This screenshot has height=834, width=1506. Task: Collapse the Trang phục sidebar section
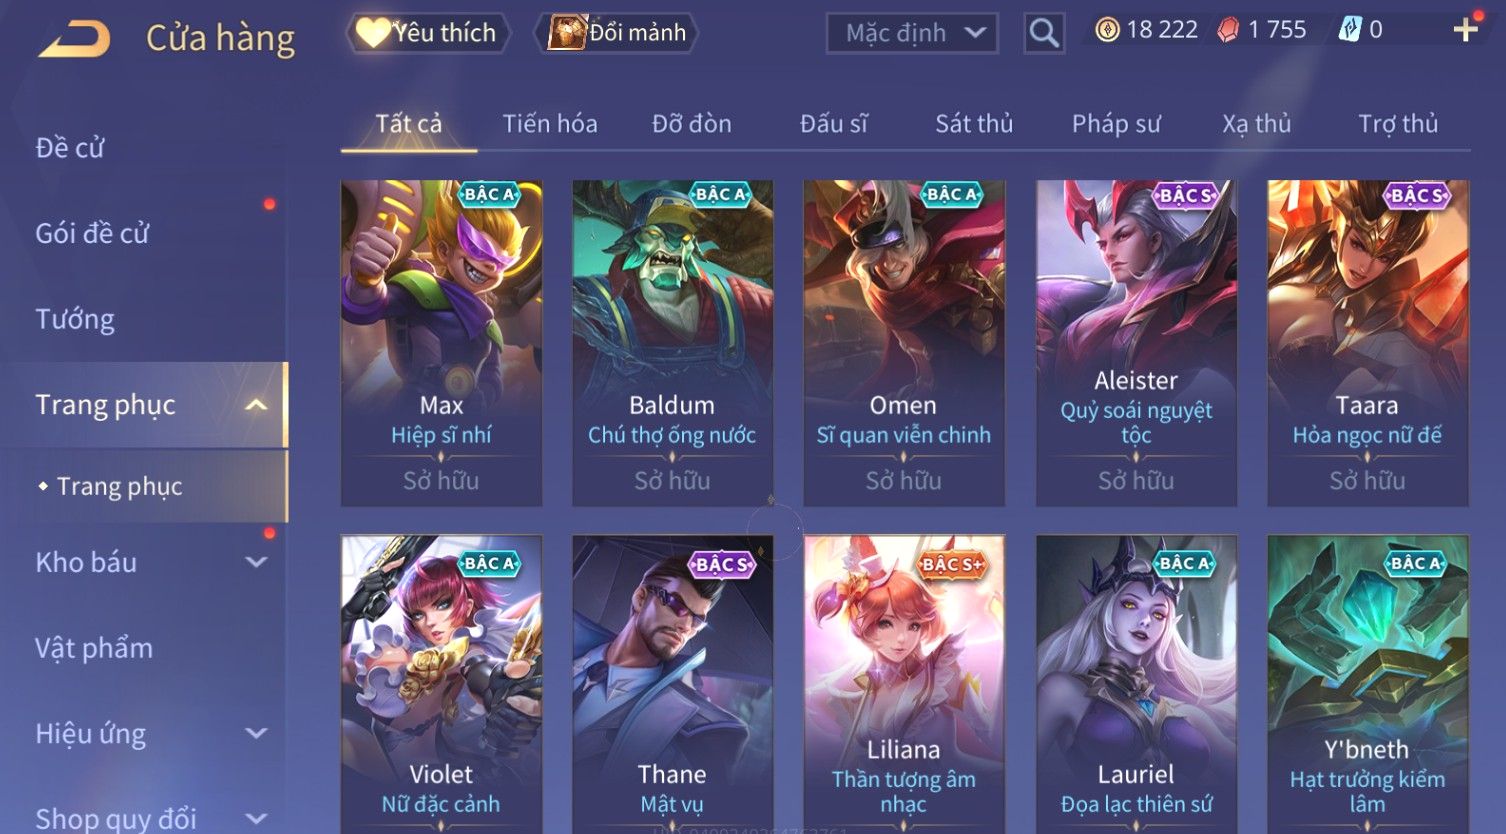[256, 405]
